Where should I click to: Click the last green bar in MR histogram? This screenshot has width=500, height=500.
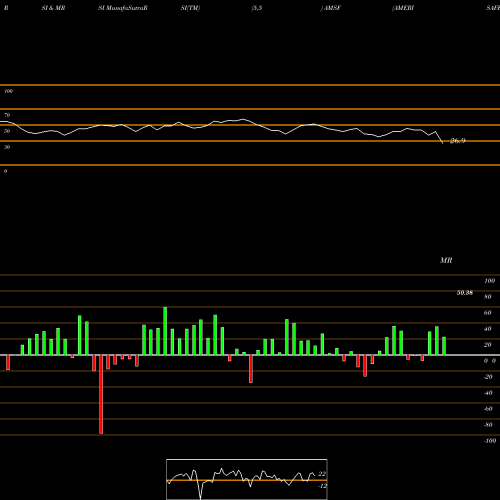pyautogui.click(x=444, y=346)
